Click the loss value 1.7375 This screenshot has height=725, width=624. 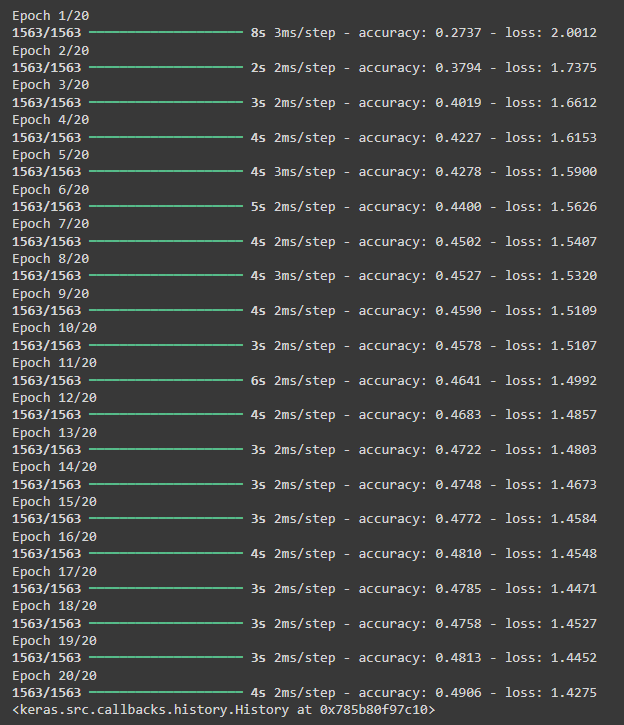(574, 68)
